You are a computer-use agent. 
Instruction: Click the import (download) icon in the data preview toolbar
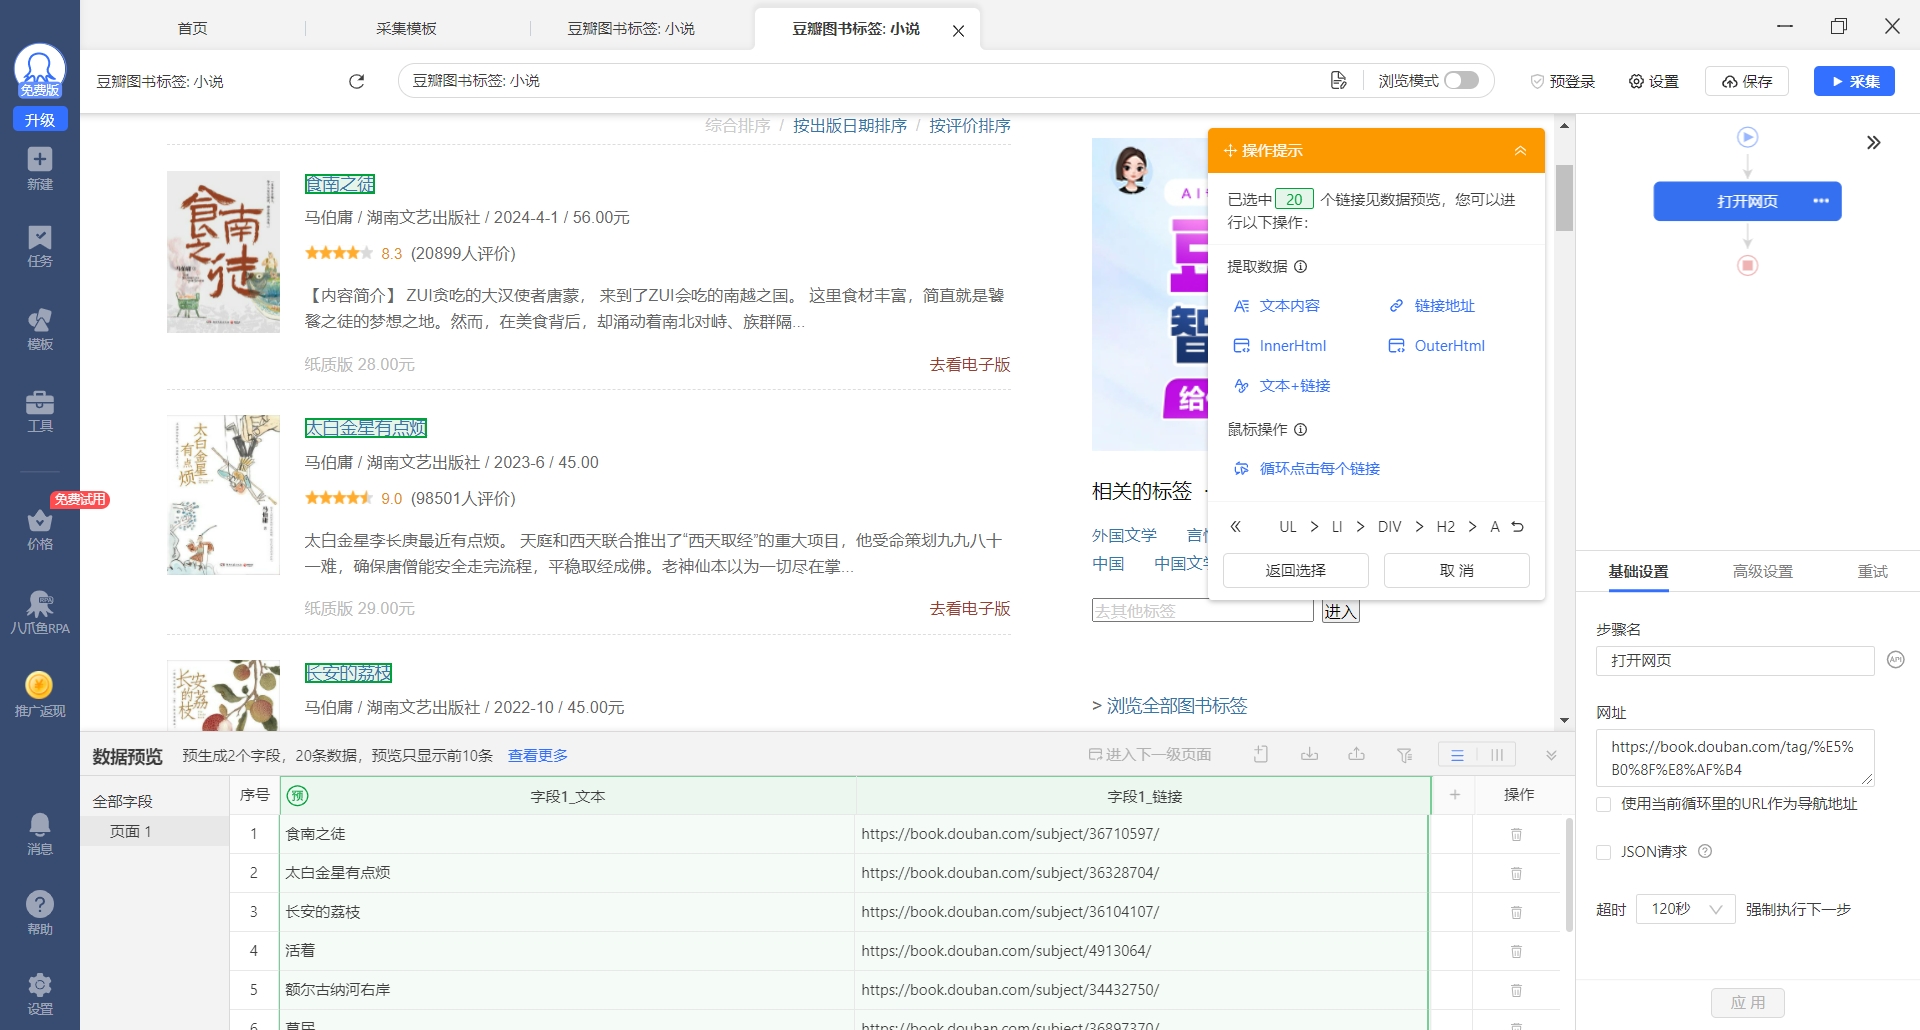click(1309, 755)
